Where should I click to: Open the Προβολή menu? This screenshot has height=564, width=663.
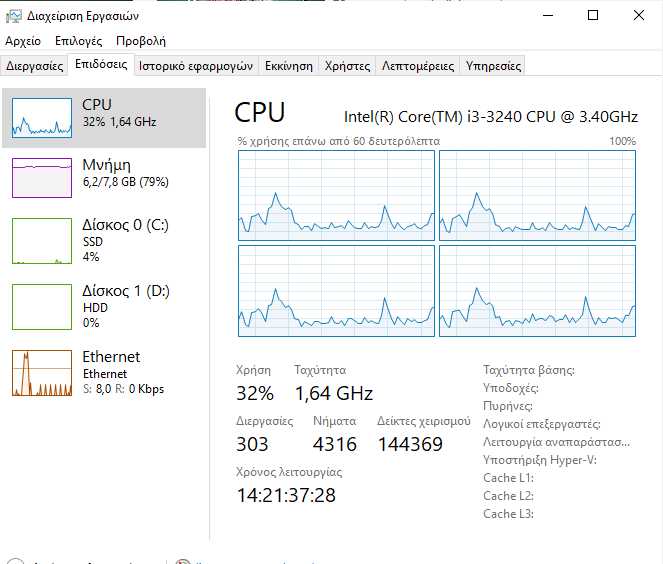point(141,41)
